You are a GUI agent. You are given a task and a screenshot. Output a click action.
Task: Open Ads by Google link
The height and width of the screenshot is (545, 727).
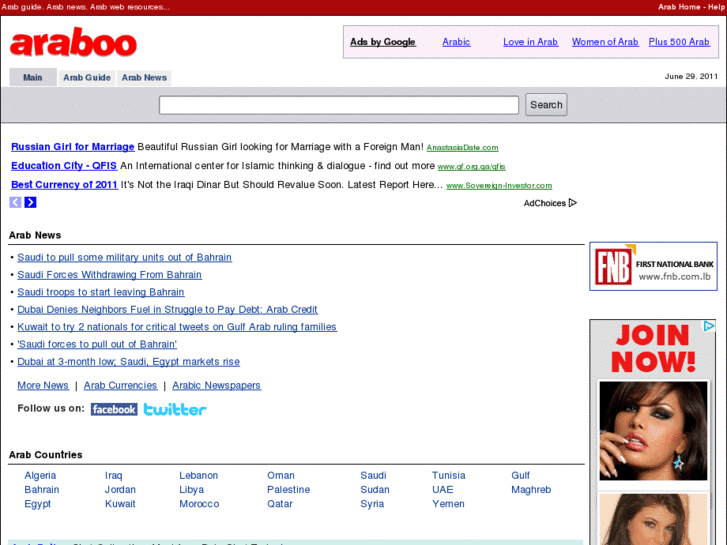click(x=383, y=42)
